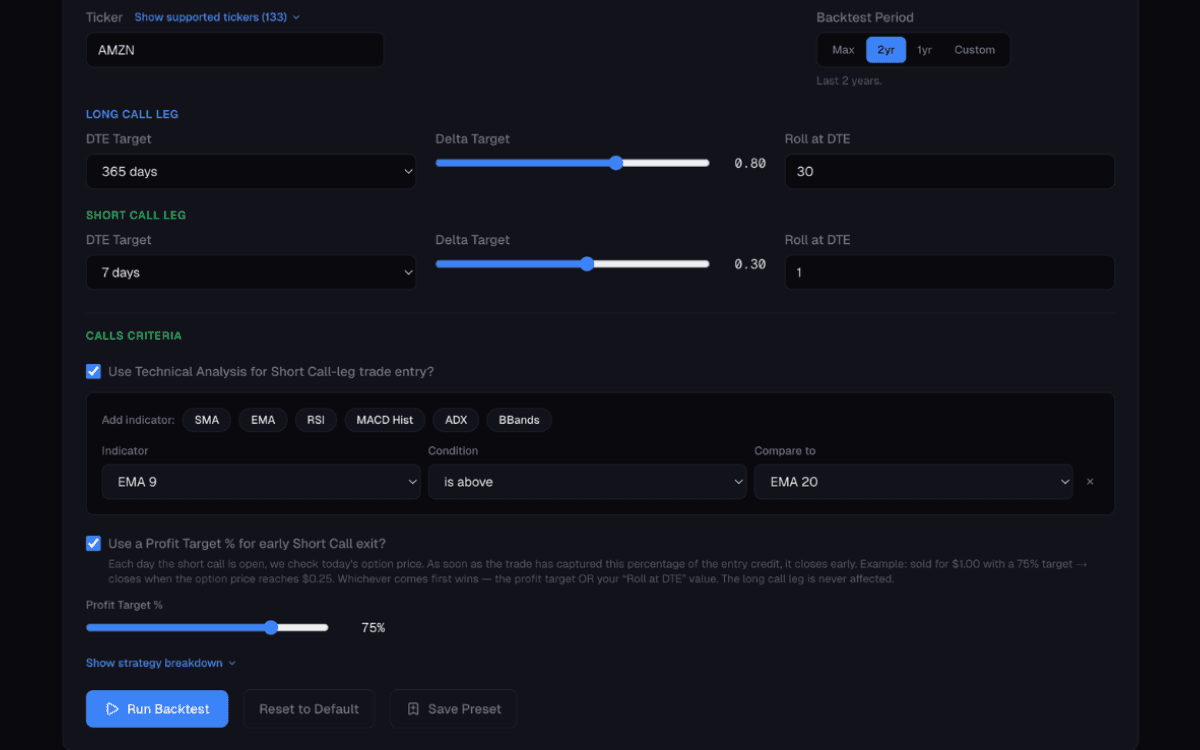Viewport: 1200px width, 750px height.
Task: Add ADX indicator
Action: click(456, 420)
